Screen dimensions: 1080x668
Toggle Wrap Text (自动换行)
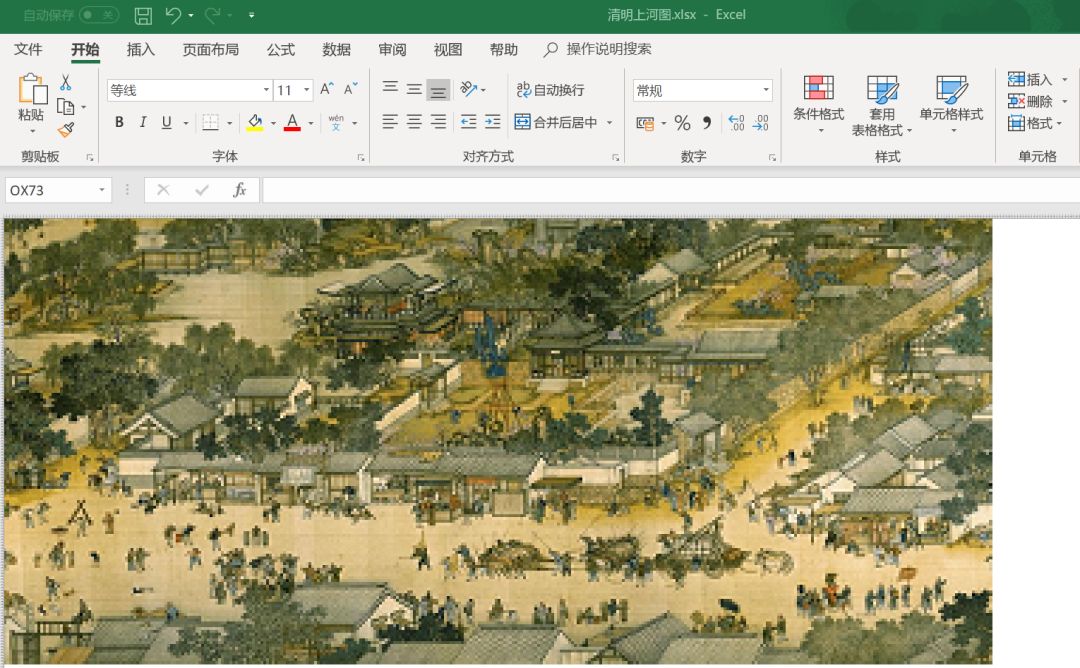550,90
